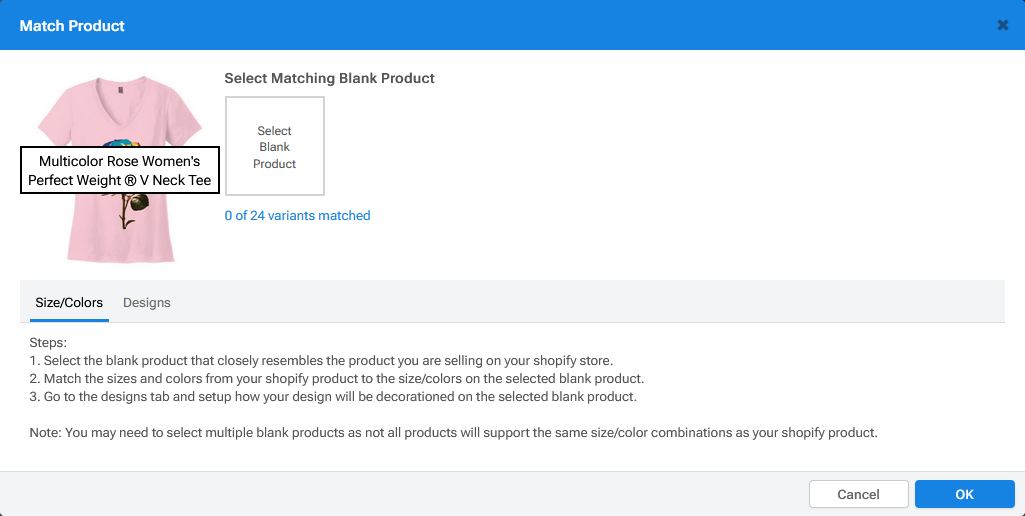Click the empty footer area left of Cancel
Screen dimensions: 1025x516
tap(400, 494)
